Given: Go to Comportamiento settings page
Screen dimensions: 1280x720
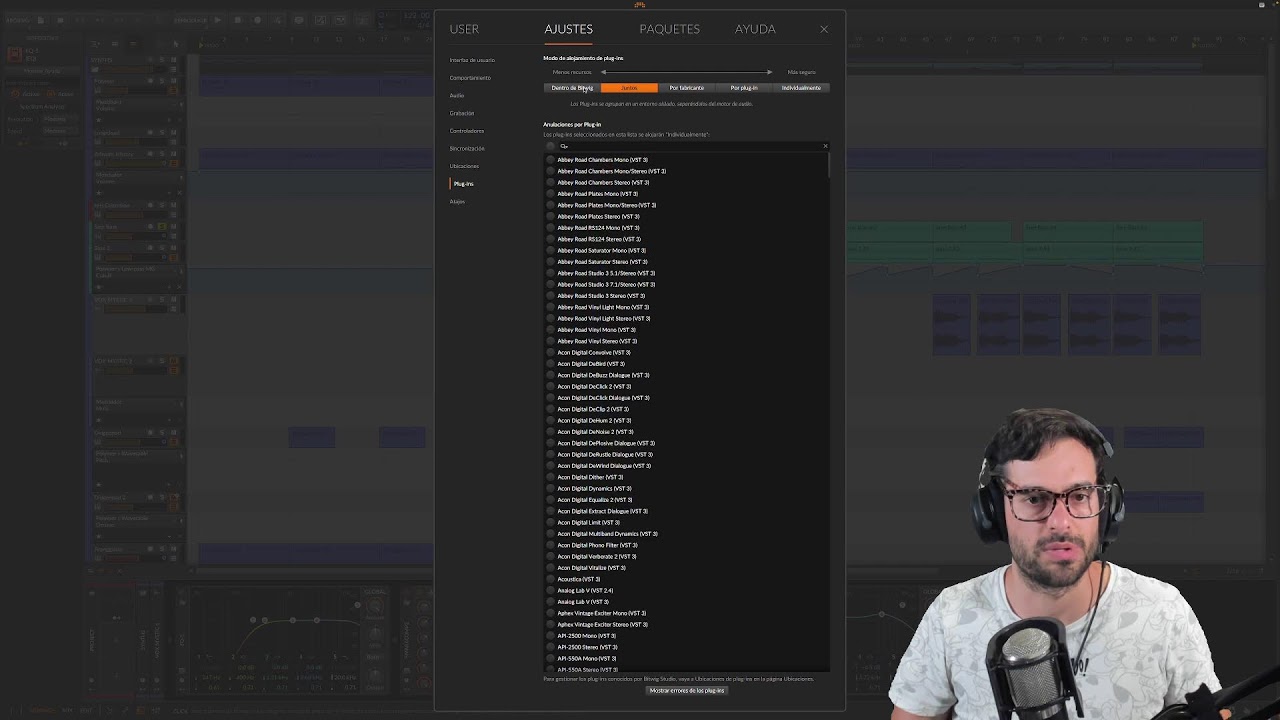Looking at the screenshot, I should pyautogui.click(x=470, y=78).
